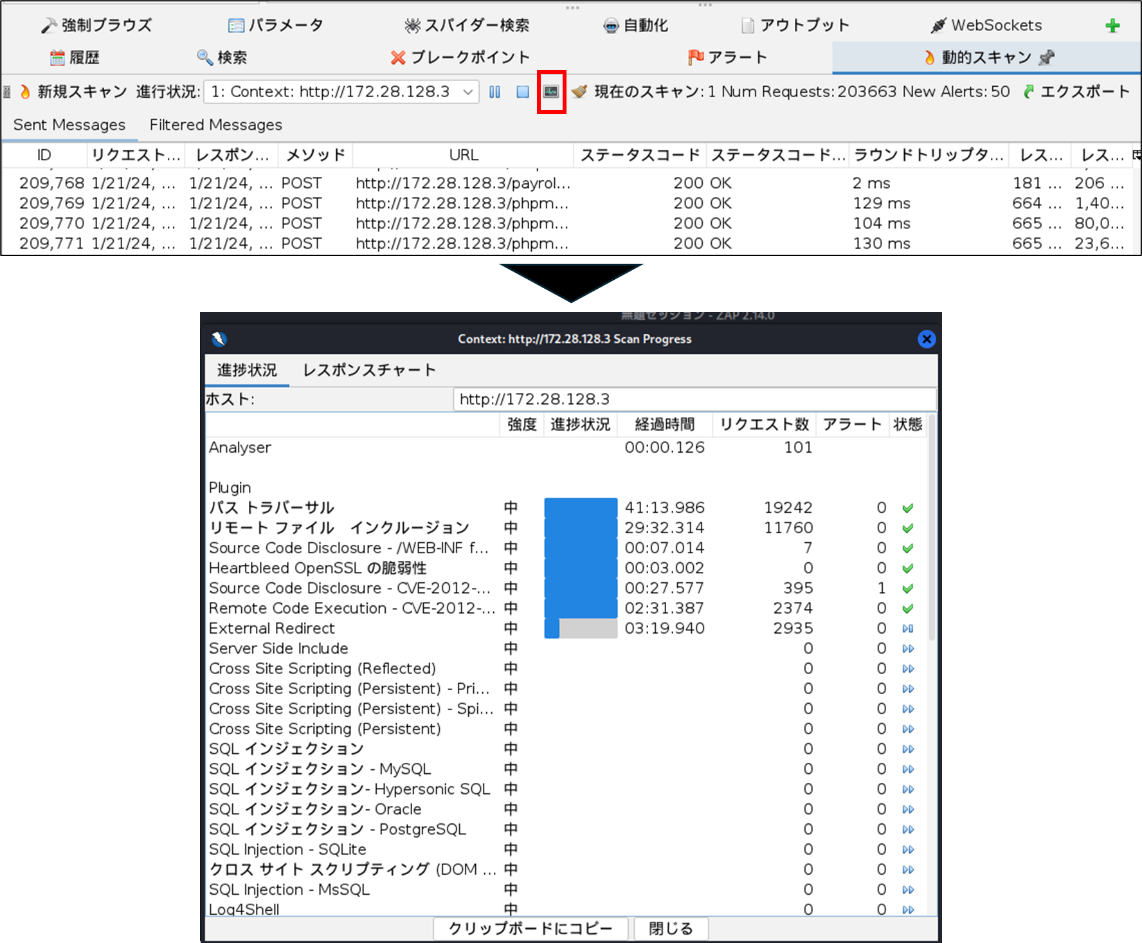Skip the SQL Injection - SQLite plugin
This screenshot has height=943, width=1142.
pos(908,850)
